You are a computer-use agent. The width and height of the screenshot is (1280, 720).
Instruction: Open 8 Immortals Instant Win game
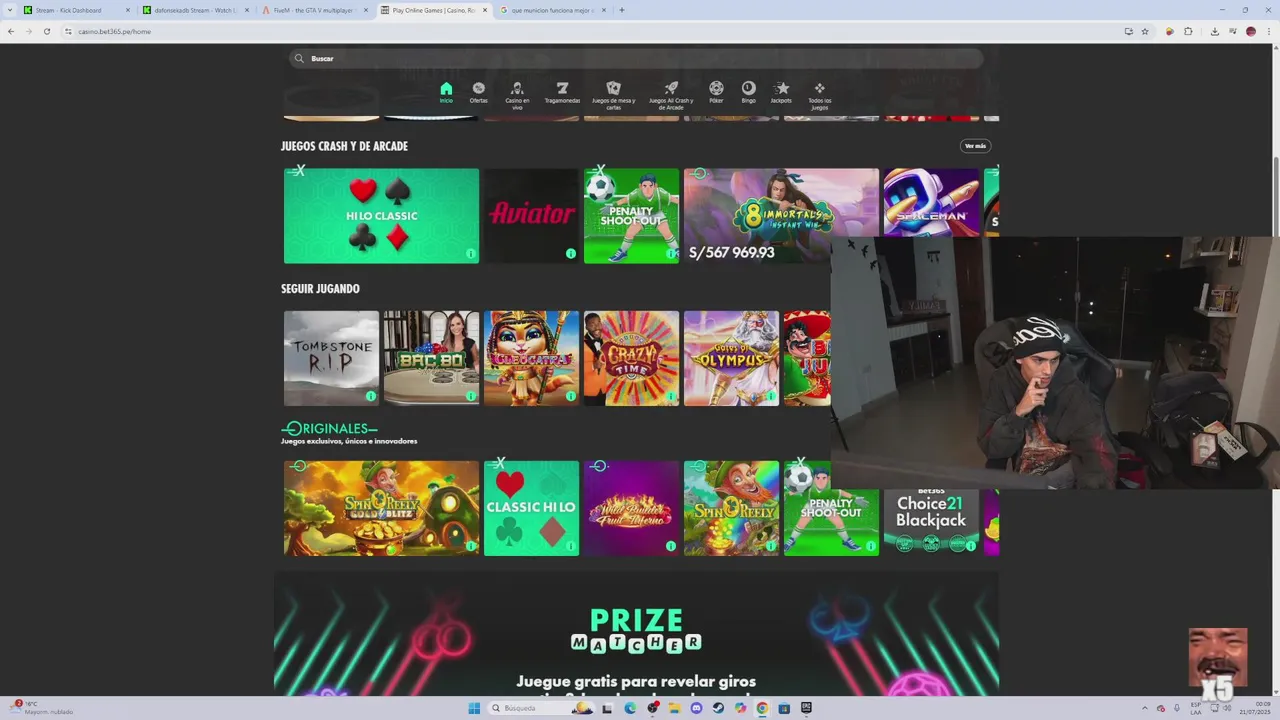[x=781, y=216]
